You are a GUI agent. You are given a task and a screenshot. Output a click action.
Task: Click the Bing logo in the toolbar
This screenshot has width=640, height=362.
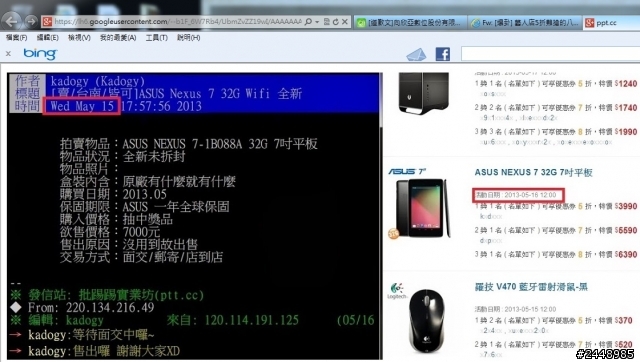point(40,53)
